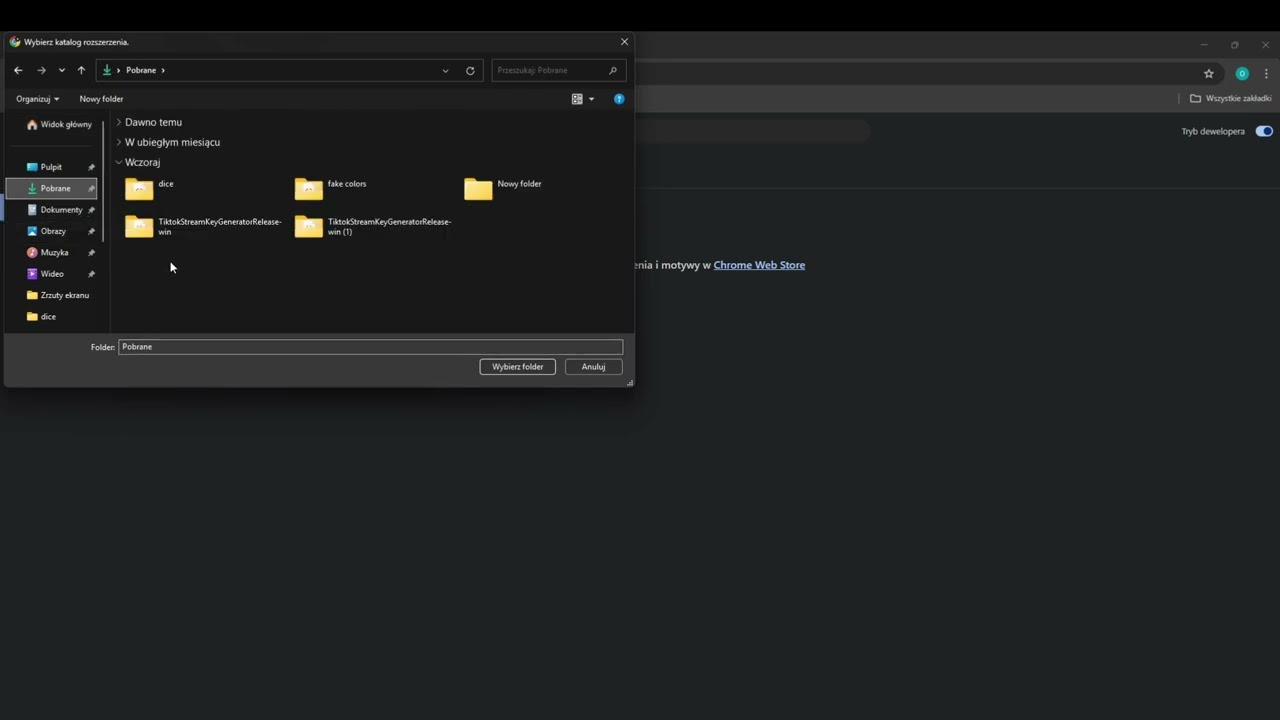Go forward using the forward arrow
The image size is (1280, 720).
(41, 70)
